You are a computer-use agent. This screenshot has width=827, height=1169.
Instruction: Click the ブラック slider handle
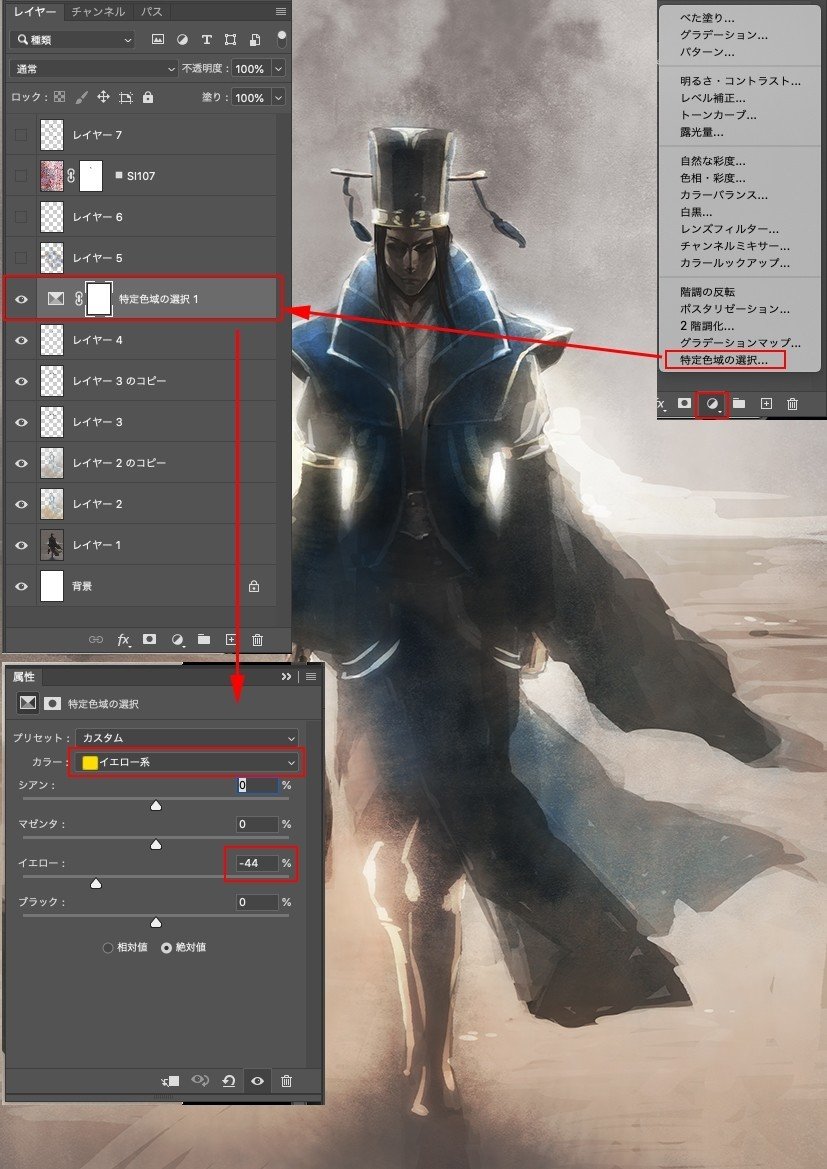(x=156, y=922)
